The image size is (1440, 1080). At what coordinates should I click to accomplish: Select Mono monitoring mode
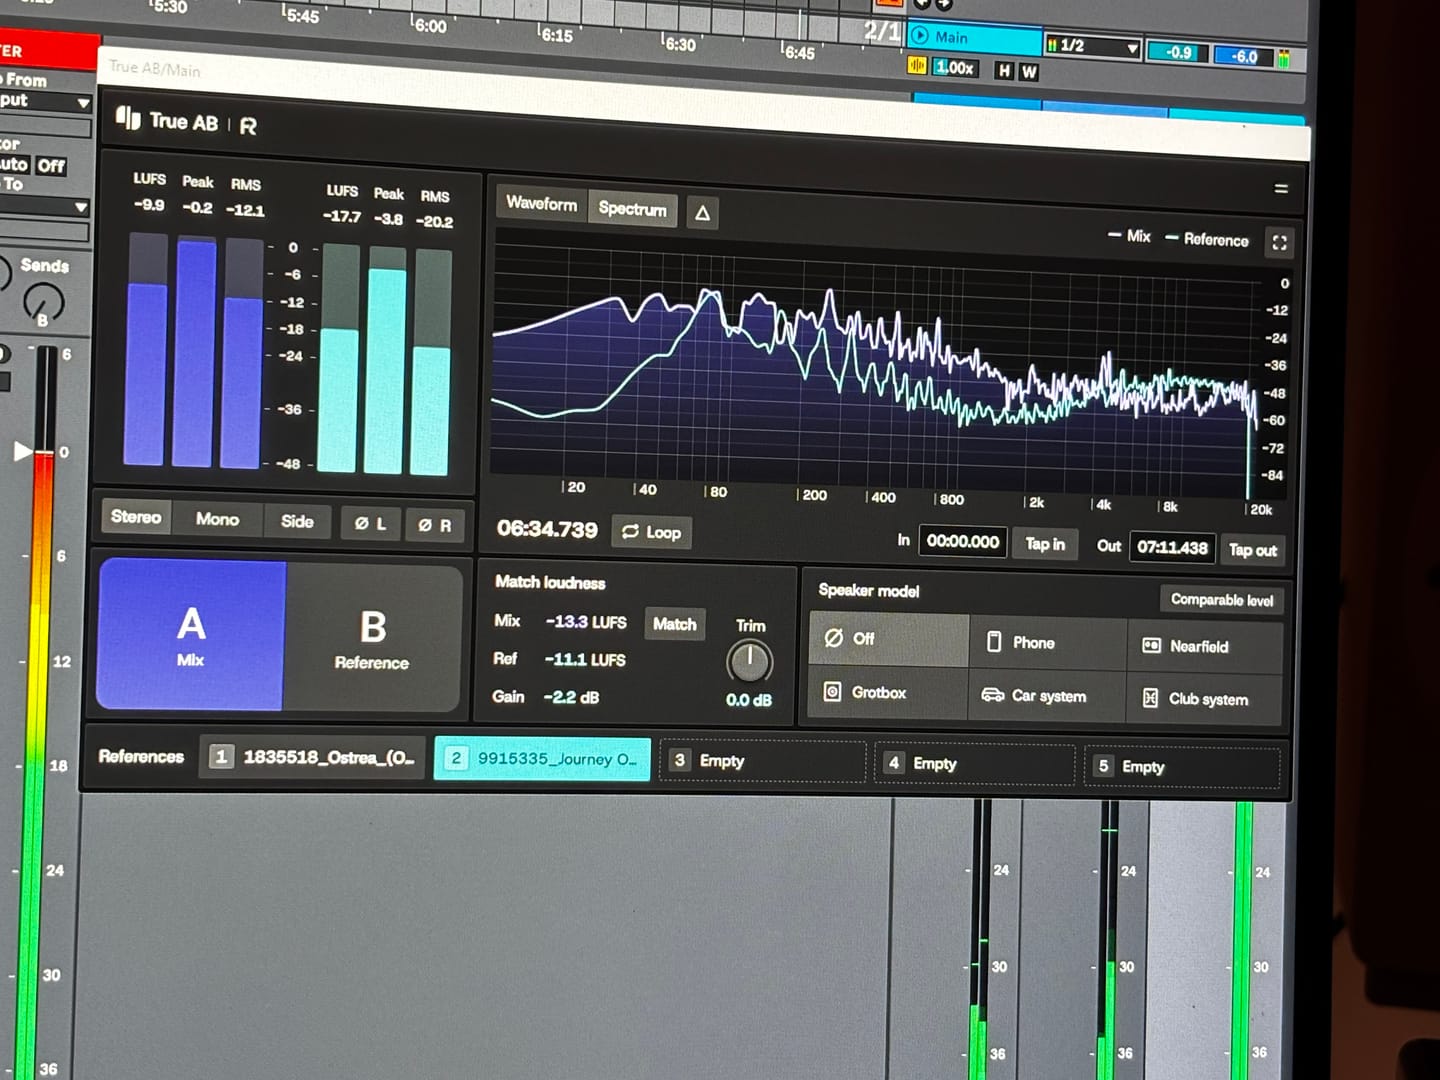218,519
